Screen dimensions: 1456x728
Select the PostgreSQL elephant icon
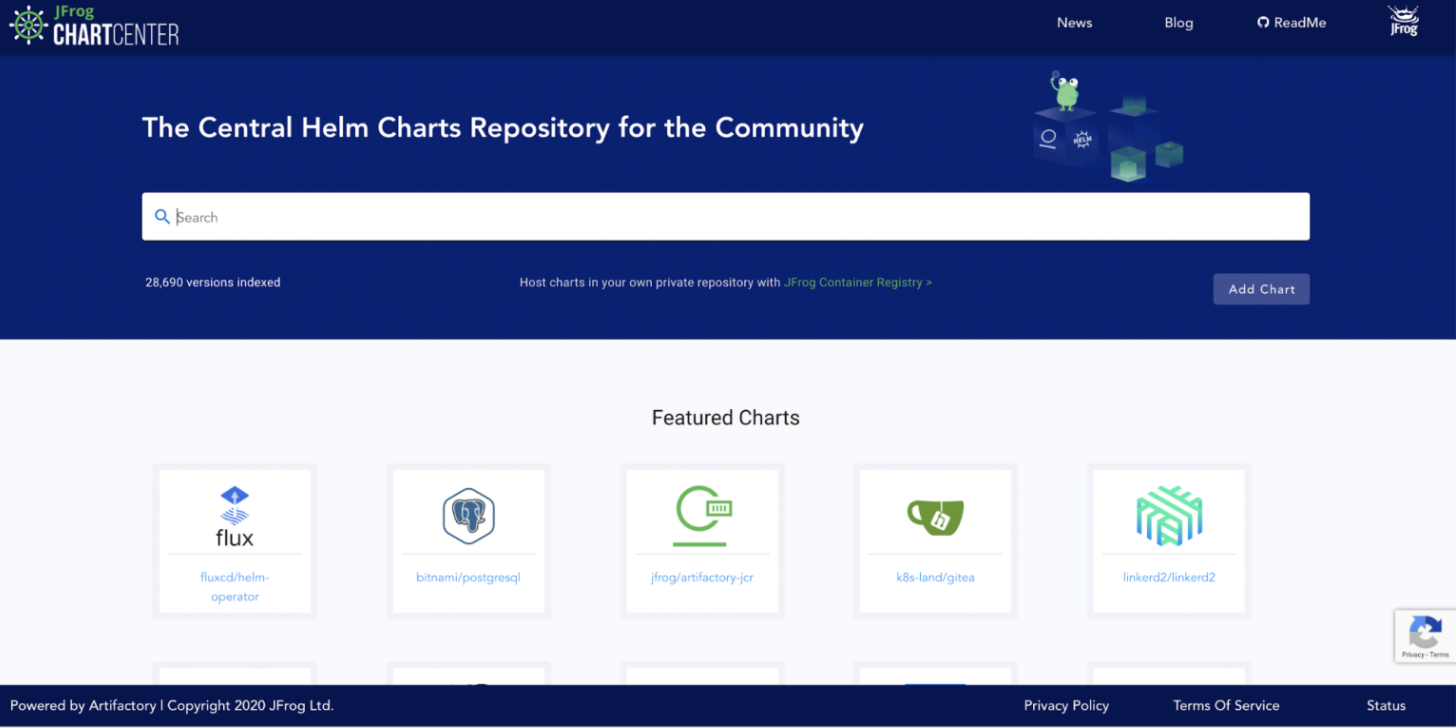[x=469, y=516]
